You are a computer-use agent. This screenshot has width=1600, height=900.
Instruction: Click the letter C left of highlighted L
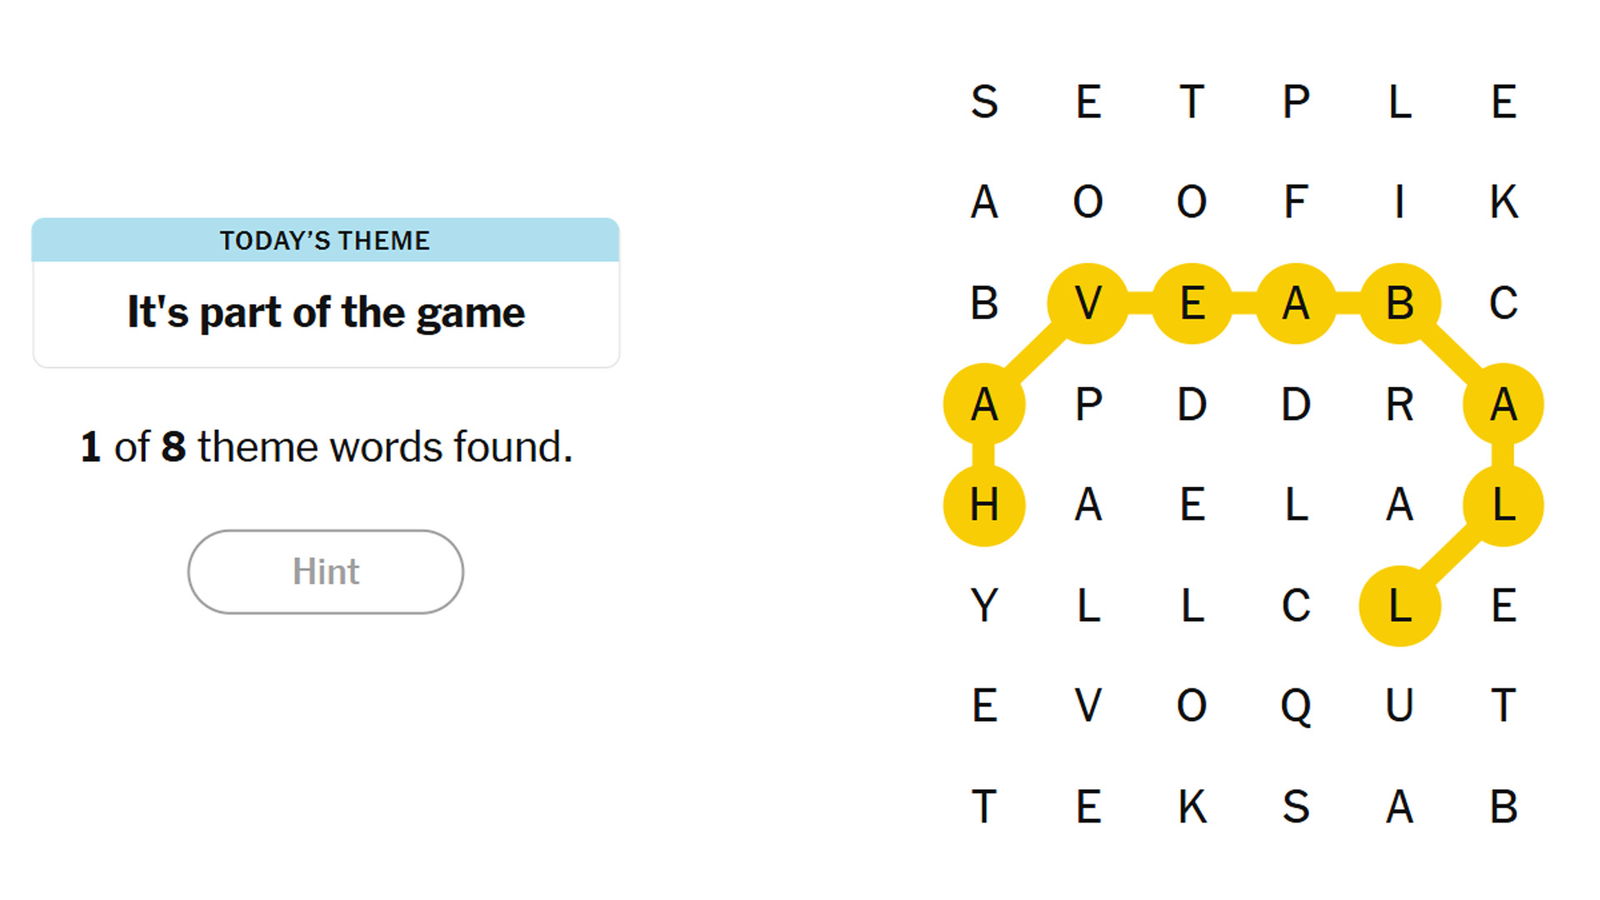click(x=1296, y=606)
